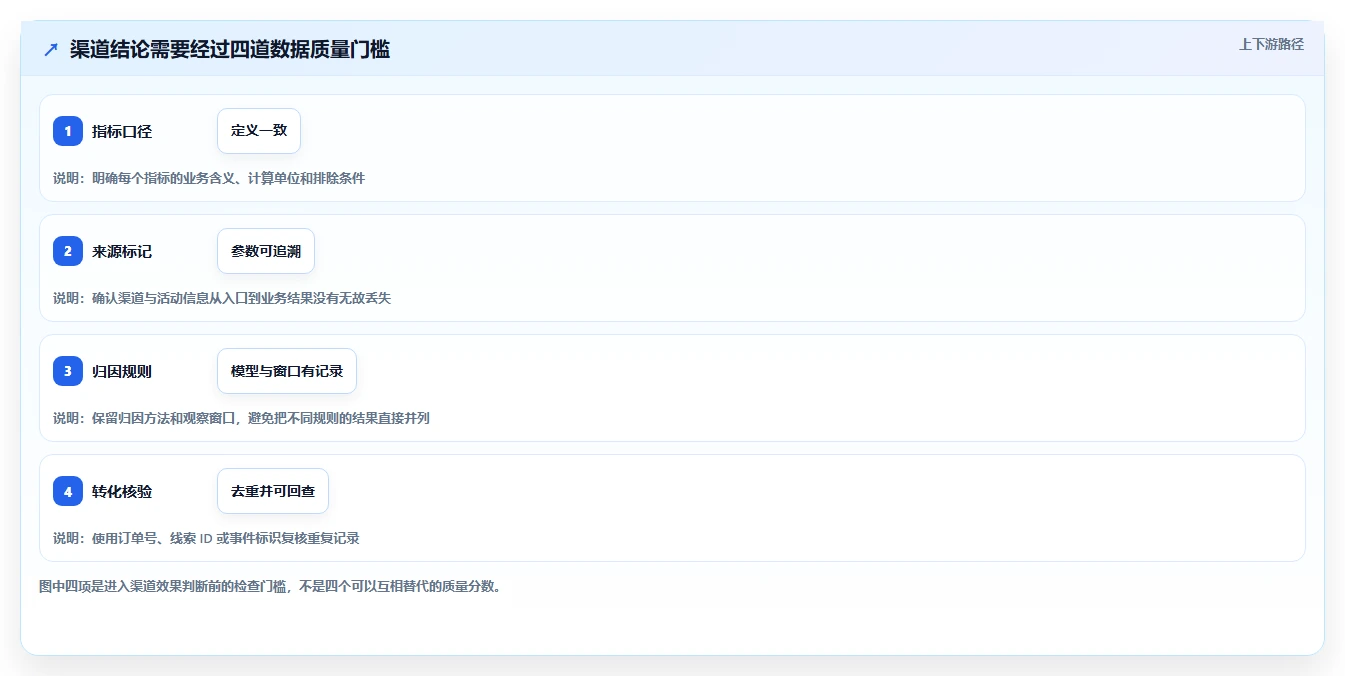Click the arrow icon beside the panel title
The image size is (1345, 676).
pos(51,50)
